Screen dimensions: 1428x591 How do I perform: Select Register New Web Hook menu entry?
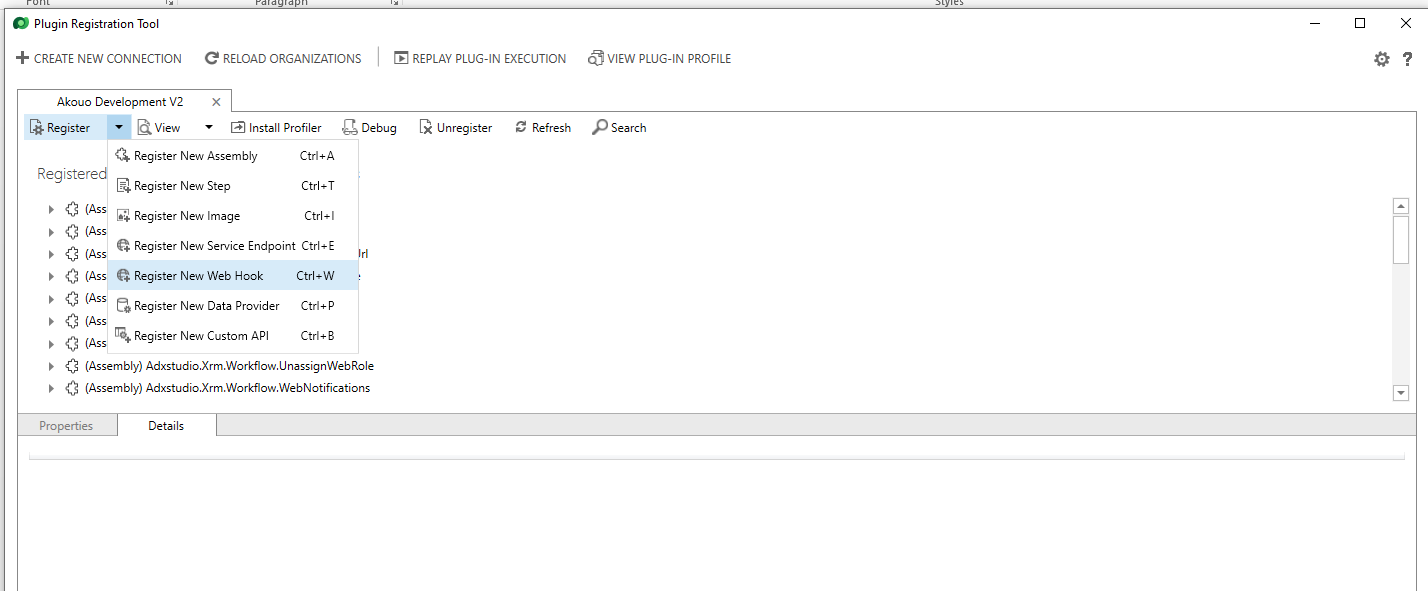click(x=198, y=275)
